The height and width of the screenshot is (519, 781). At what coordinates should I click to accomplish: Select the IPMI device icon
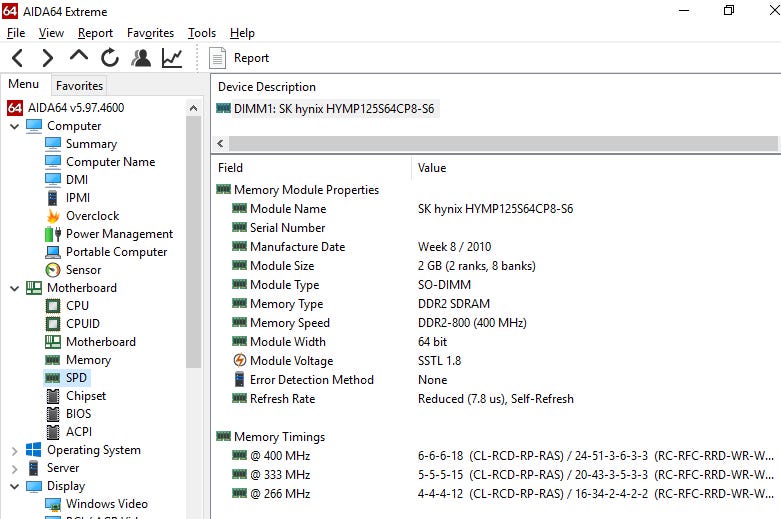[x=53, y=198]
